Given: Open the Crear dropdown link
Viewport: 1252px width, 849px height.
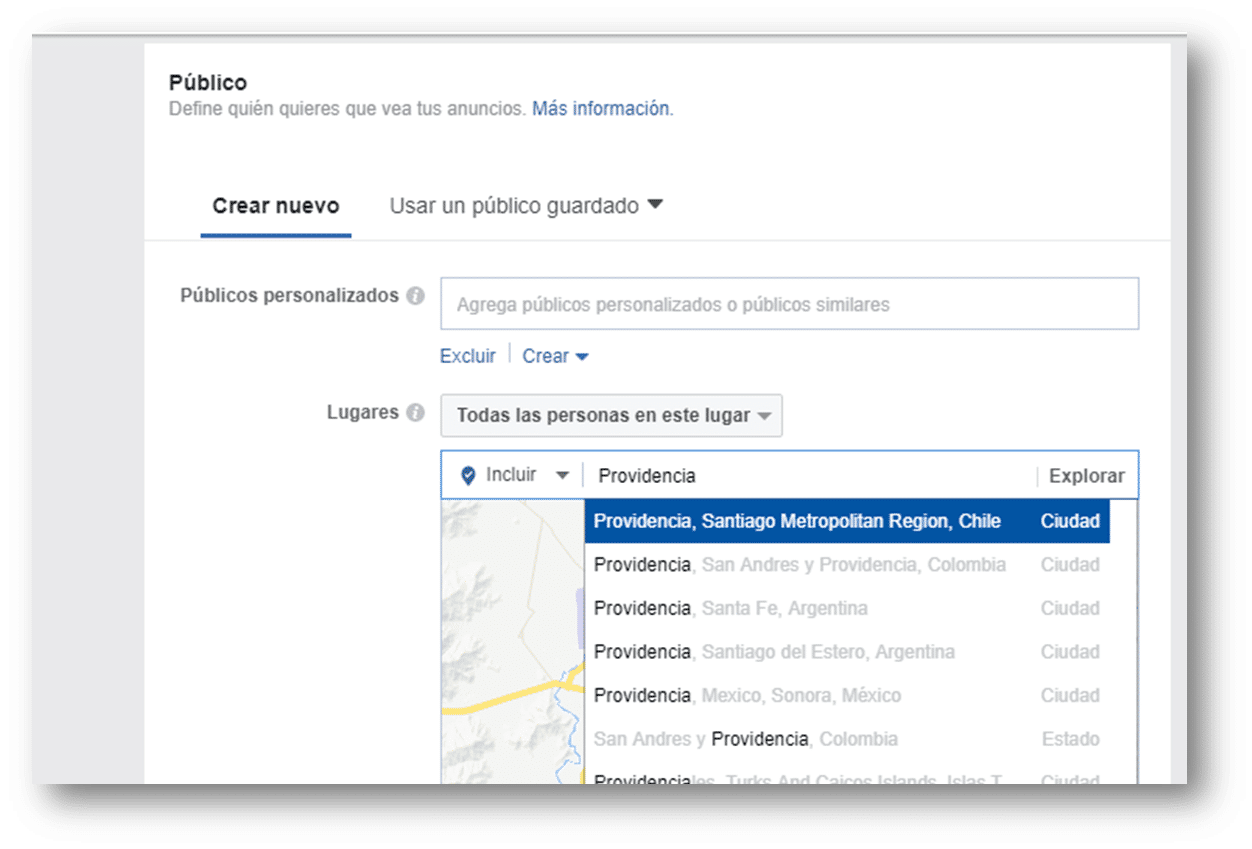Looking at the screenshot, I should click(x=556, y=356).
